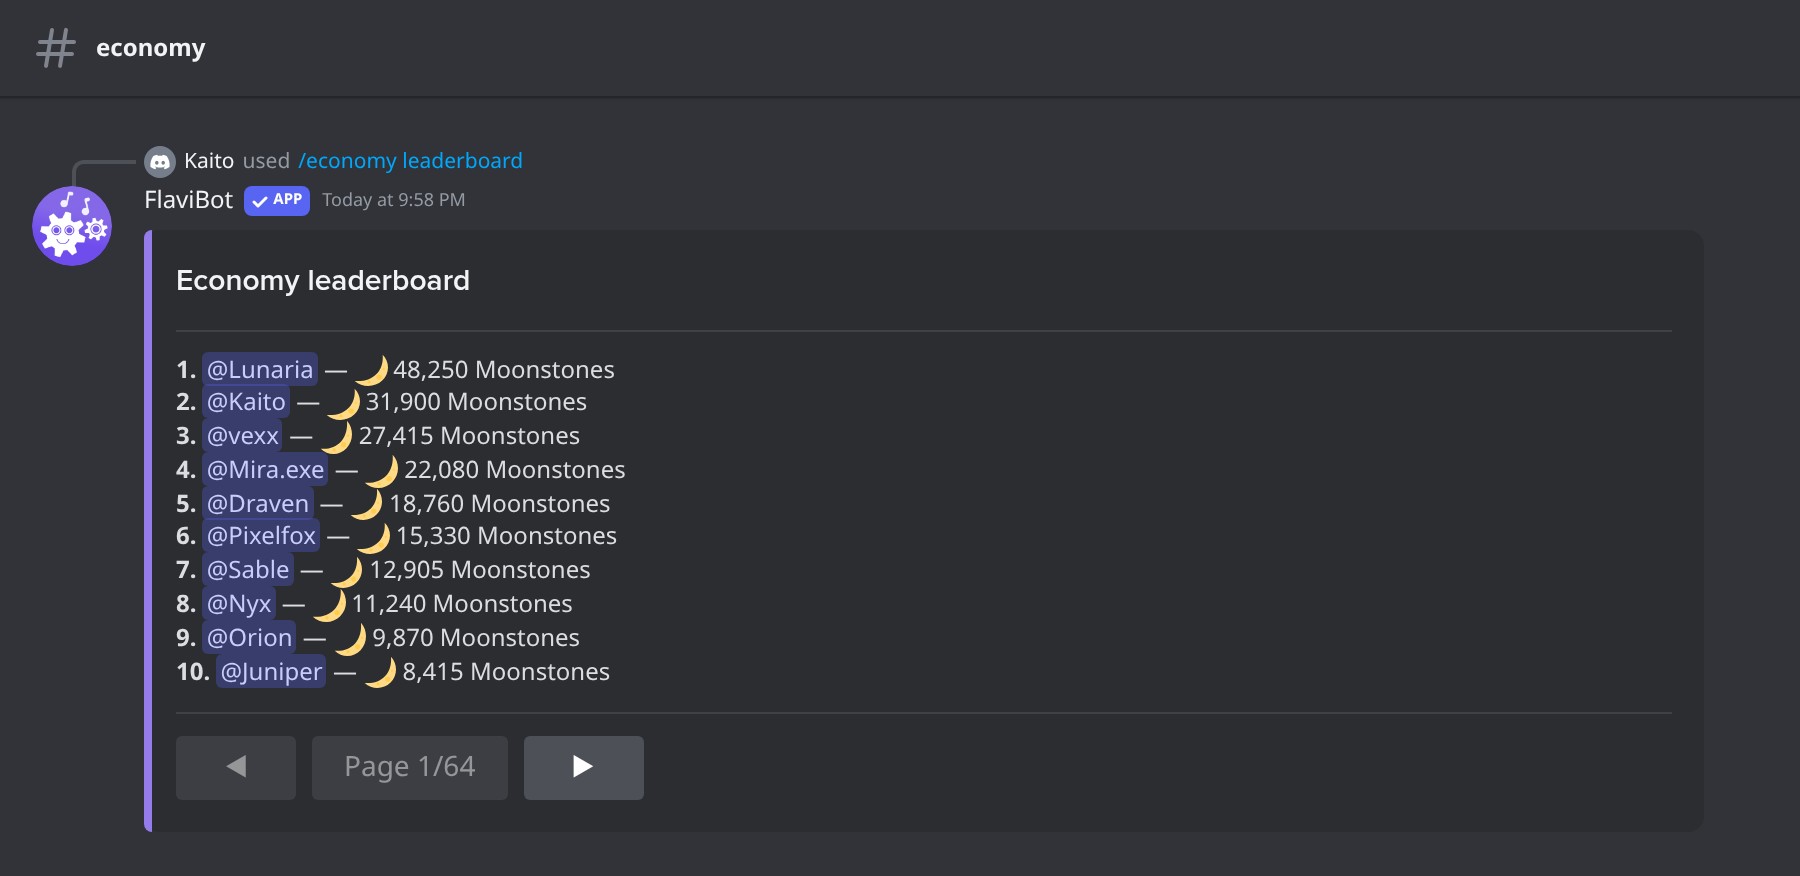Click the Kaito name in command header
The width and height of the screenshot is (1800, 876).
point(209,161)
